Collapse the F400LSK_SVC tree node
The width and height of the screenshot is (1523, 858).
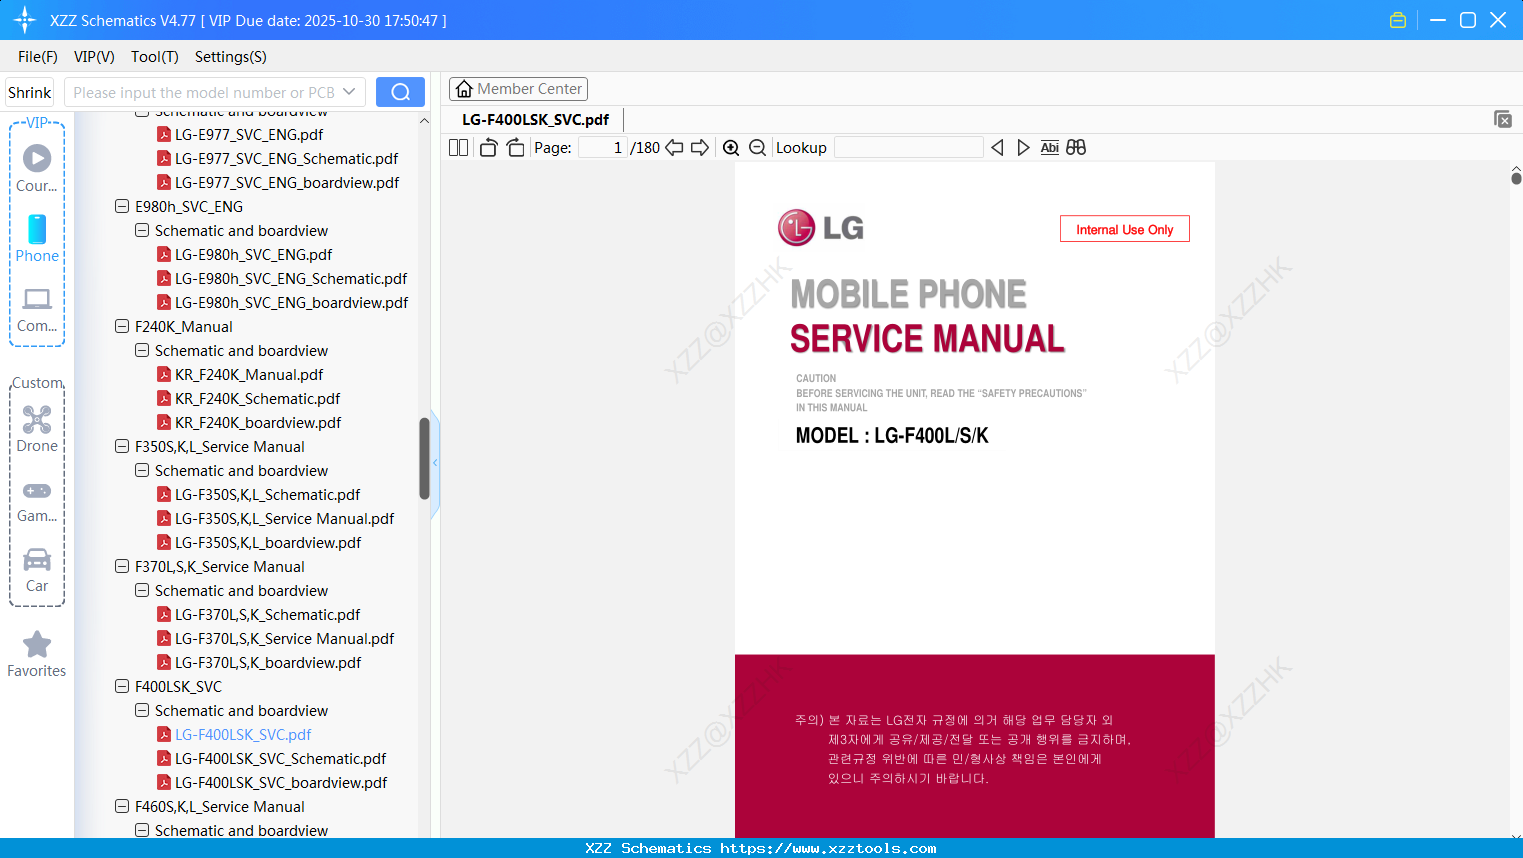click(121, 686)
